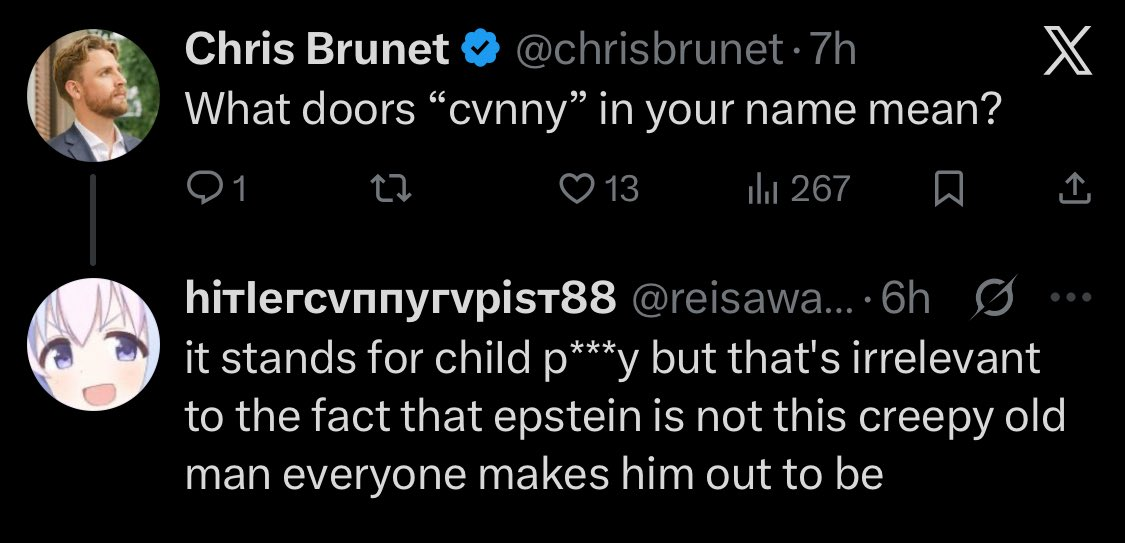Click the share icon on the post
This screenshot has width=1125, height=543.
1073,189
